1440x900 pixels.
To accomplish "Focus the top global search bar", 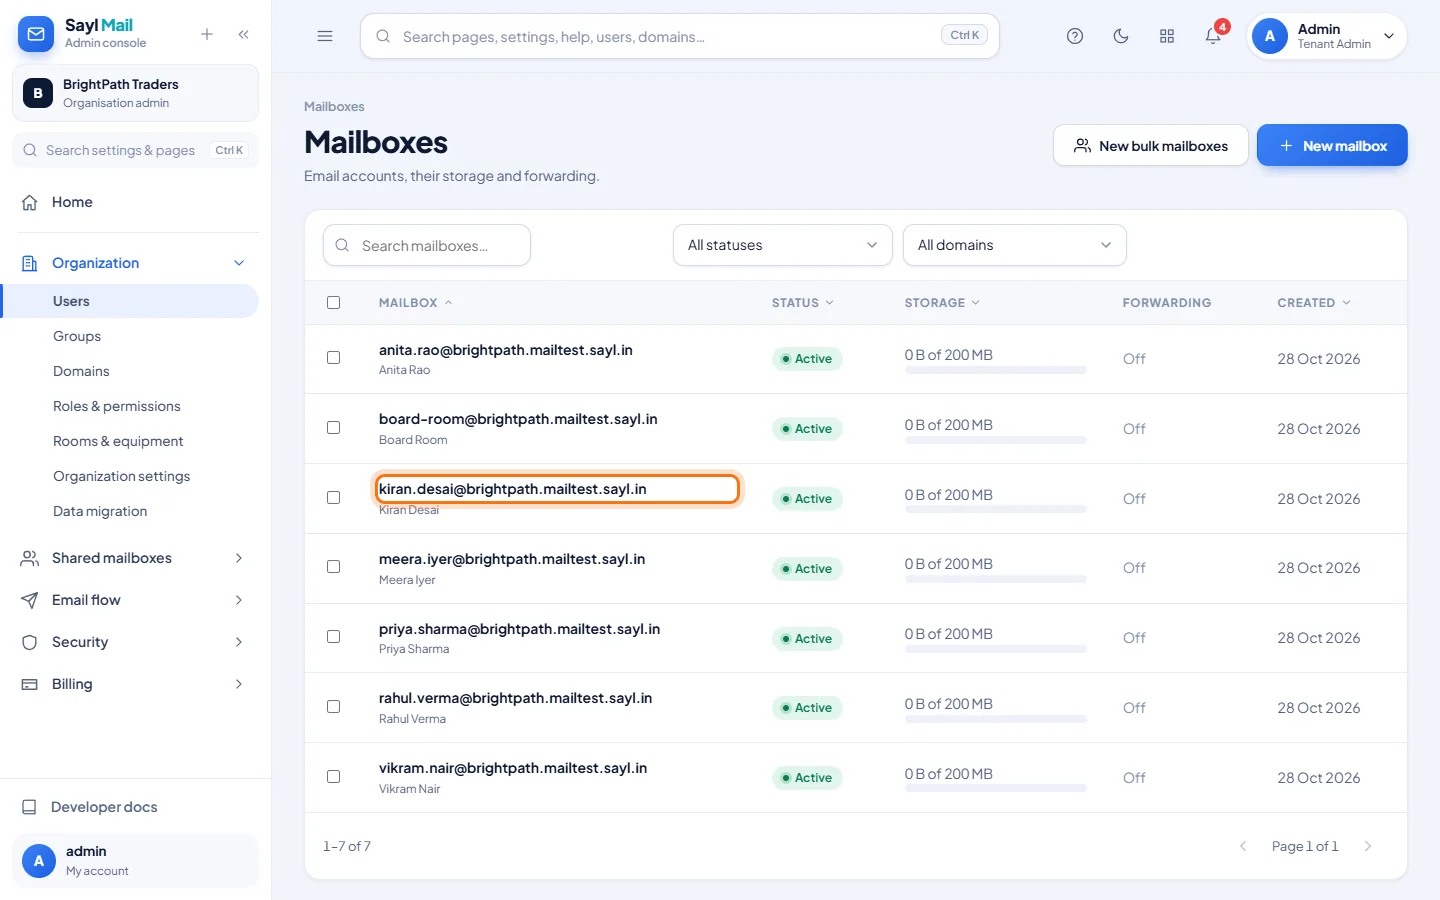I will tap(680, 36).
